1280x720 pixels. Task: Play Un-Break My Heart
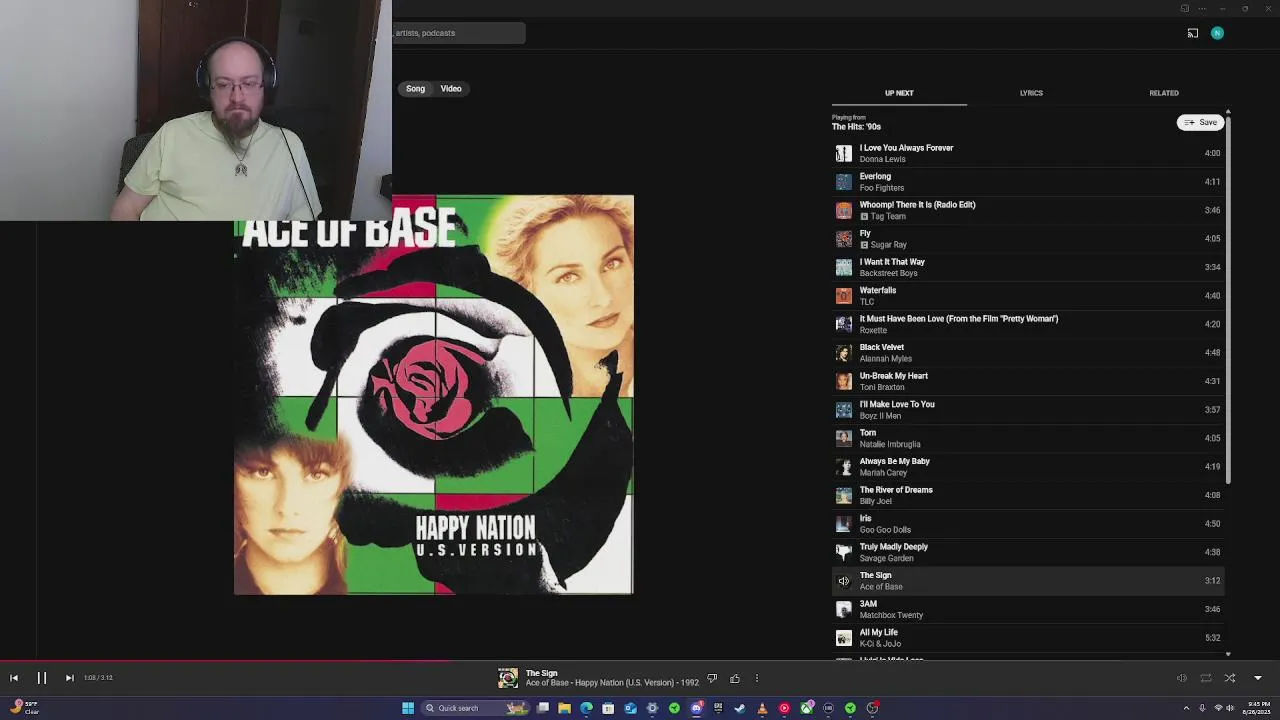[x=1028, y=381]
